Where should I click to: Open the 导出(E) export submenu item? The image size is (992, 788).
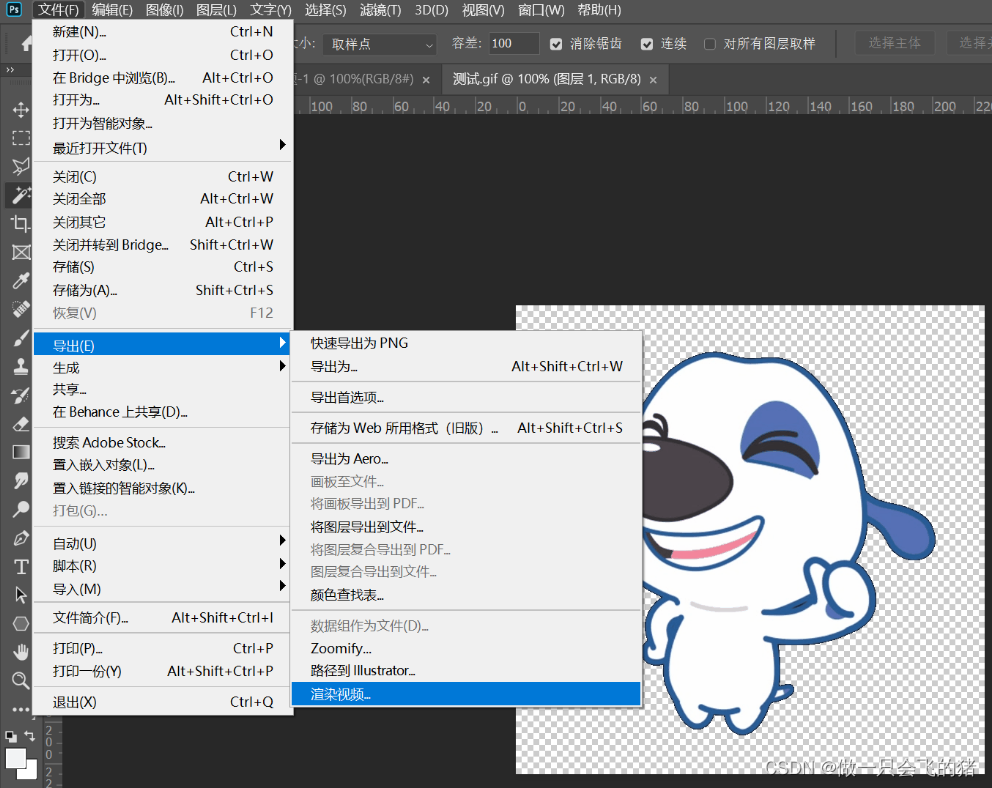(x=163, y=345)
